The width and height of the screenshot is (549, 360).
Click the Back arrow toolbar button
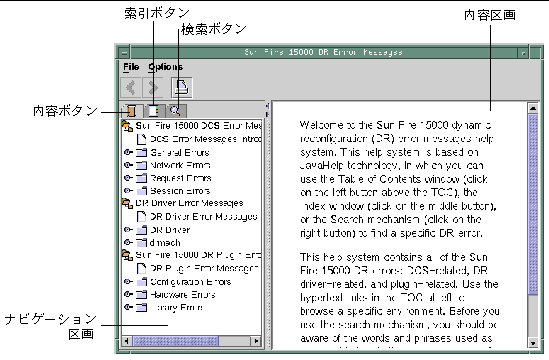click(131, 87)
